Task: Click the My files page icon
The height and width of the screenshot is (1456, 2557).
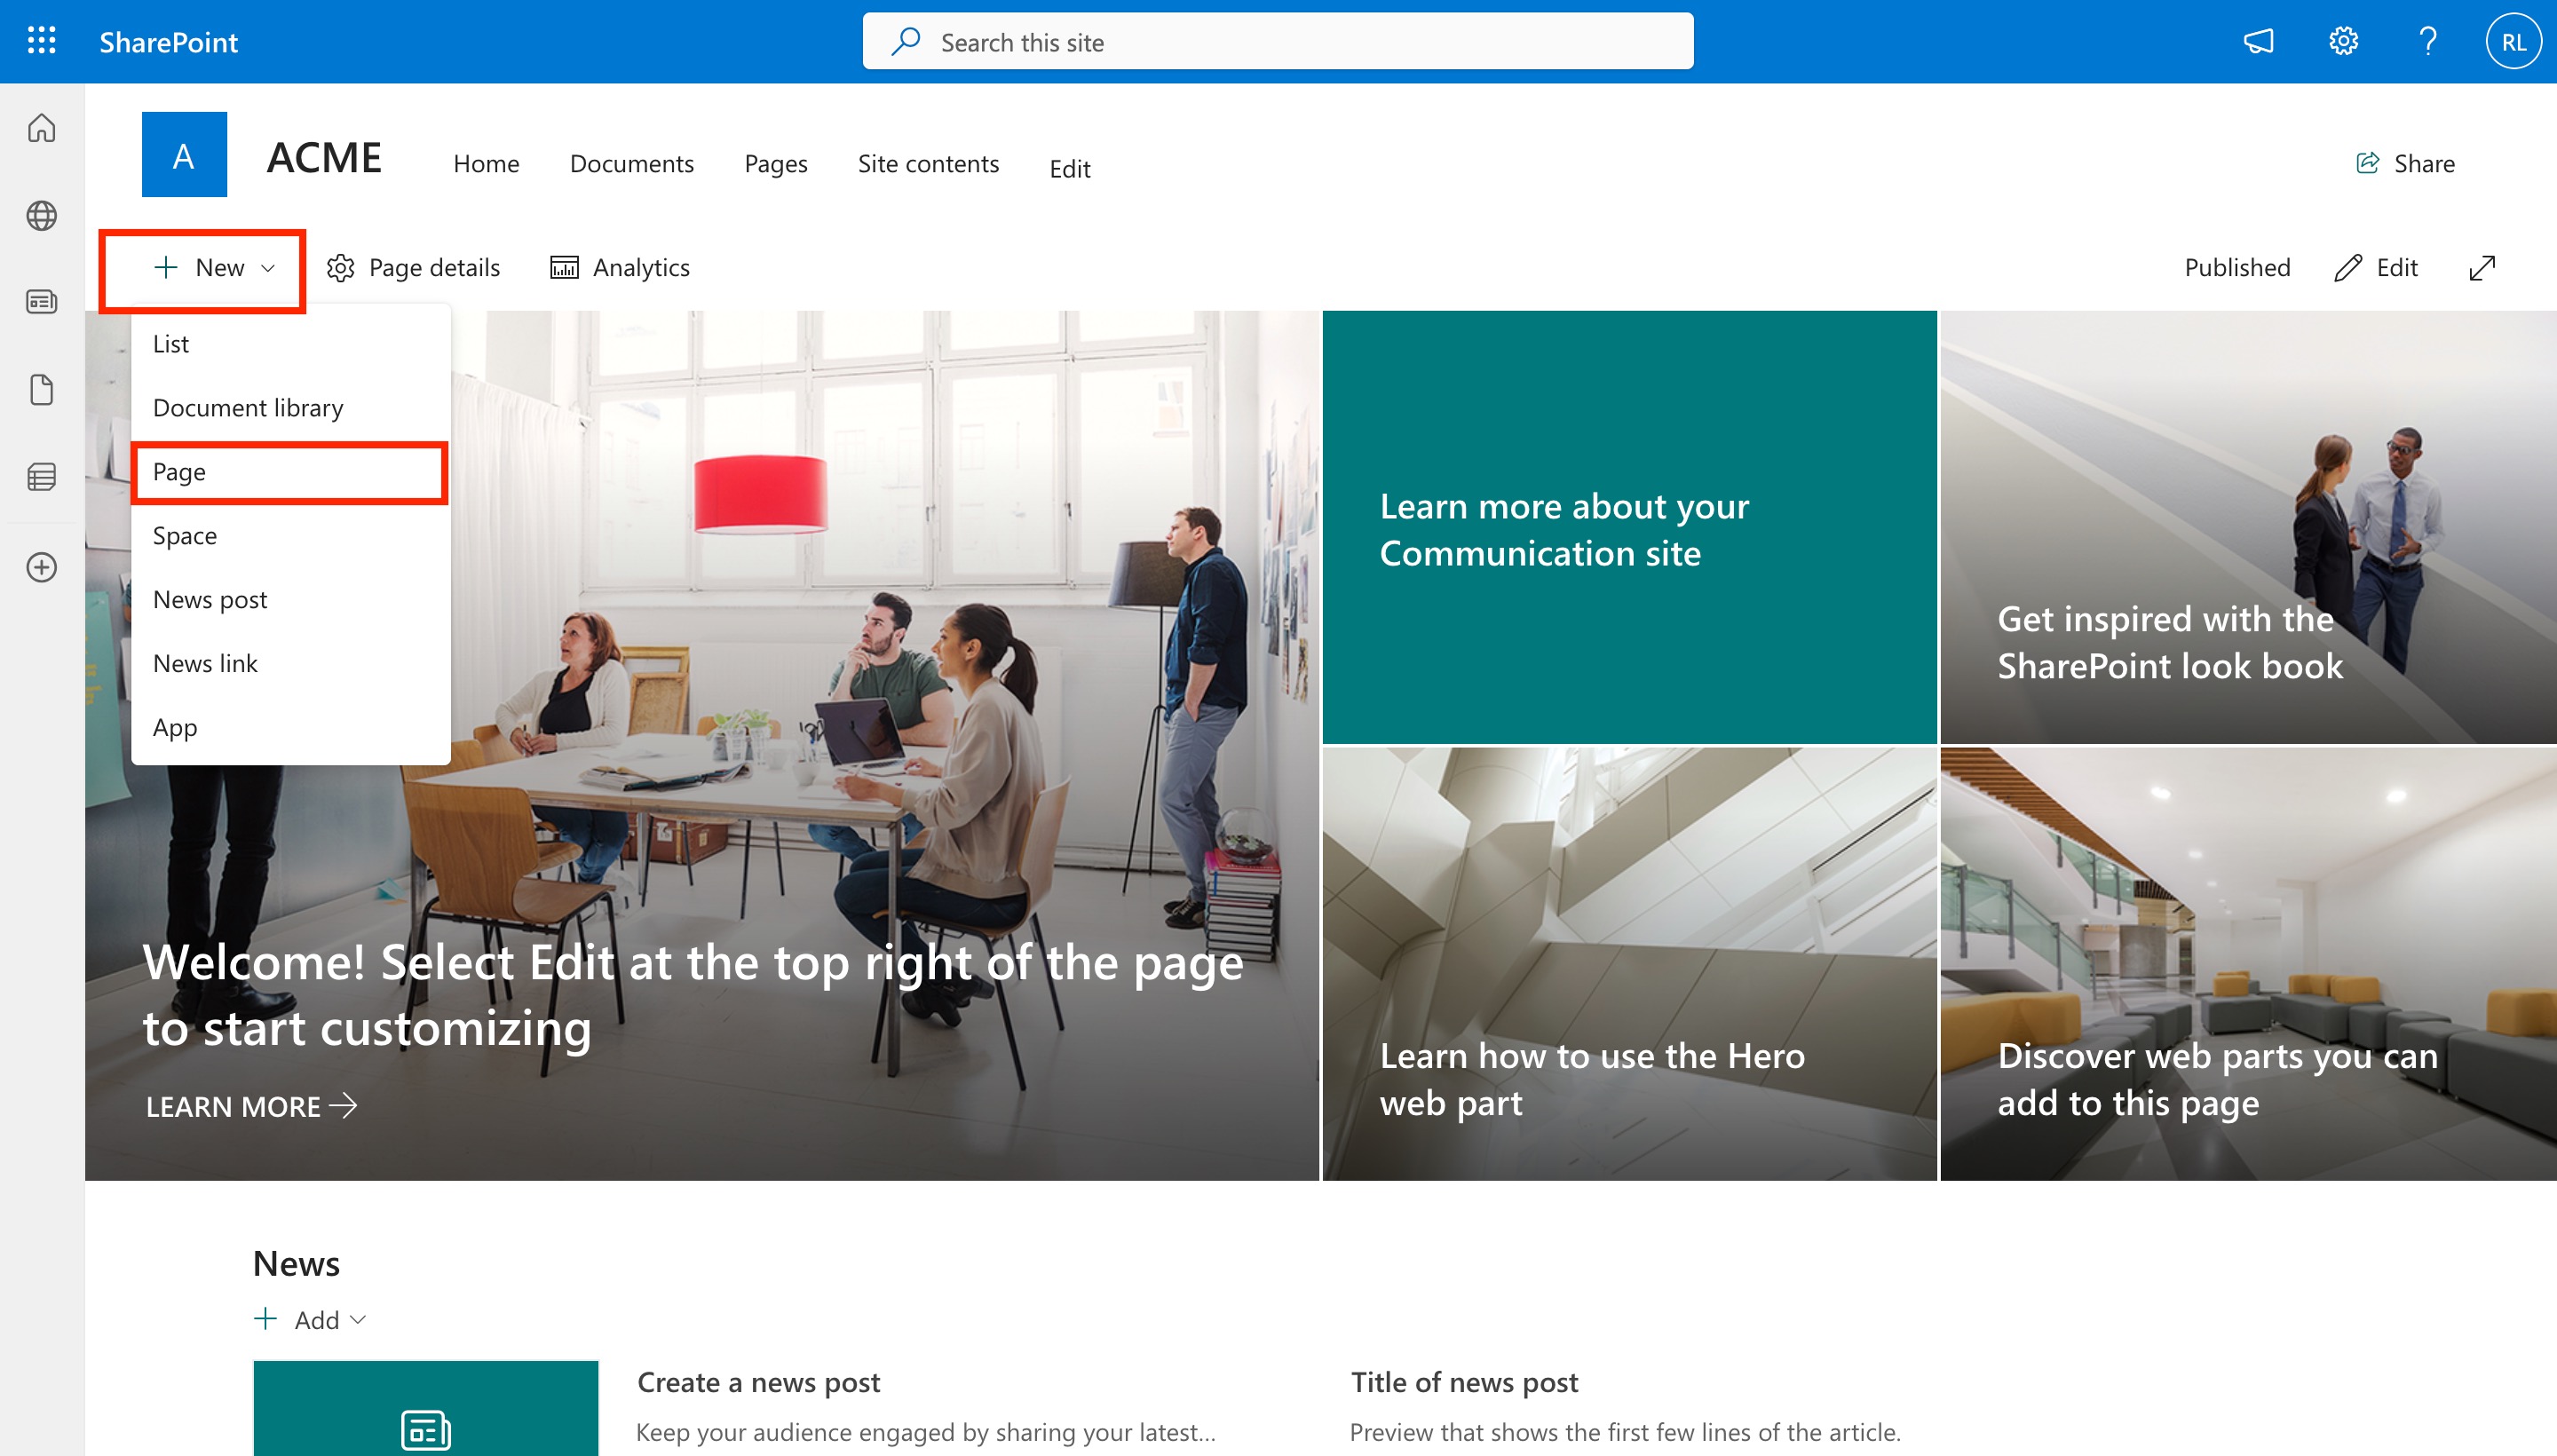Action: coord(41,389)
